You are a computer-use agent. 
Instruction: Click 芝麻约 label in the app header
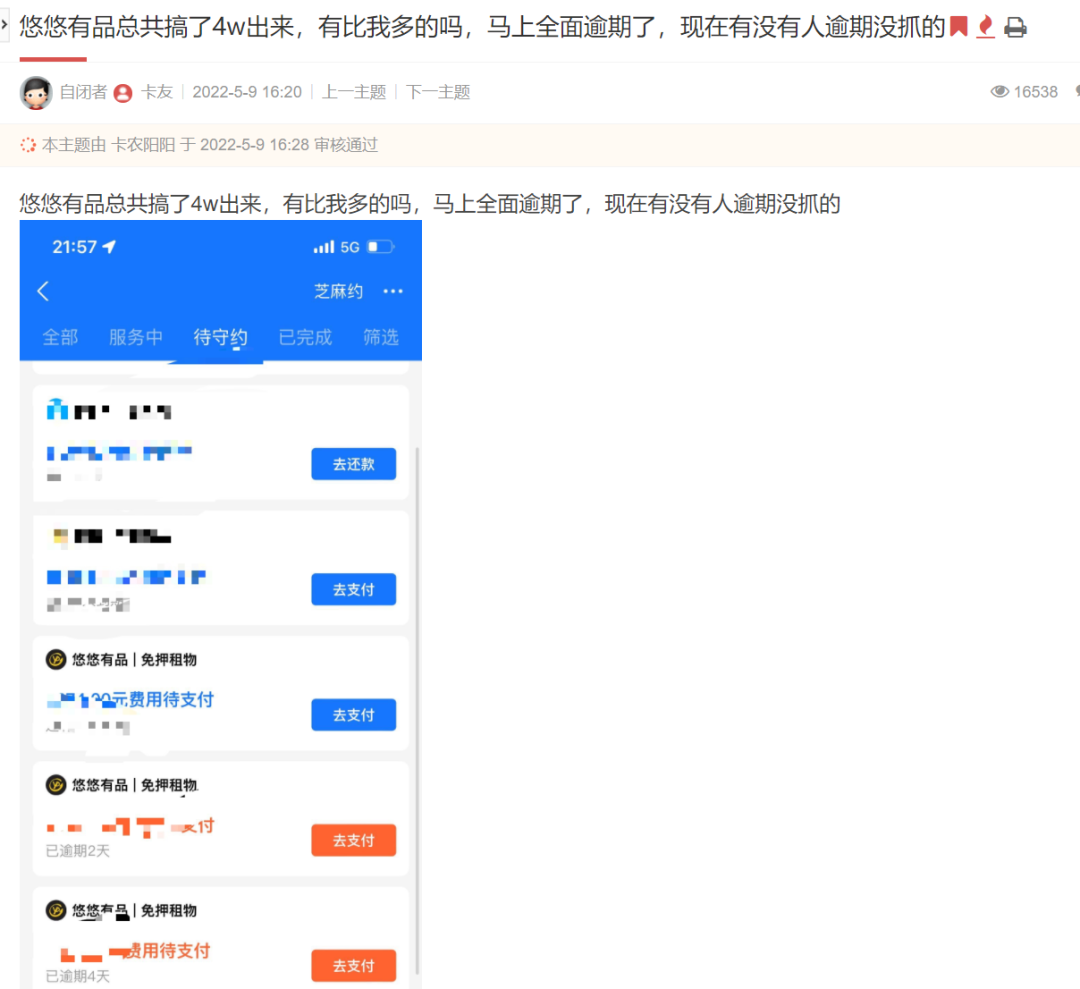coord(338,291)
